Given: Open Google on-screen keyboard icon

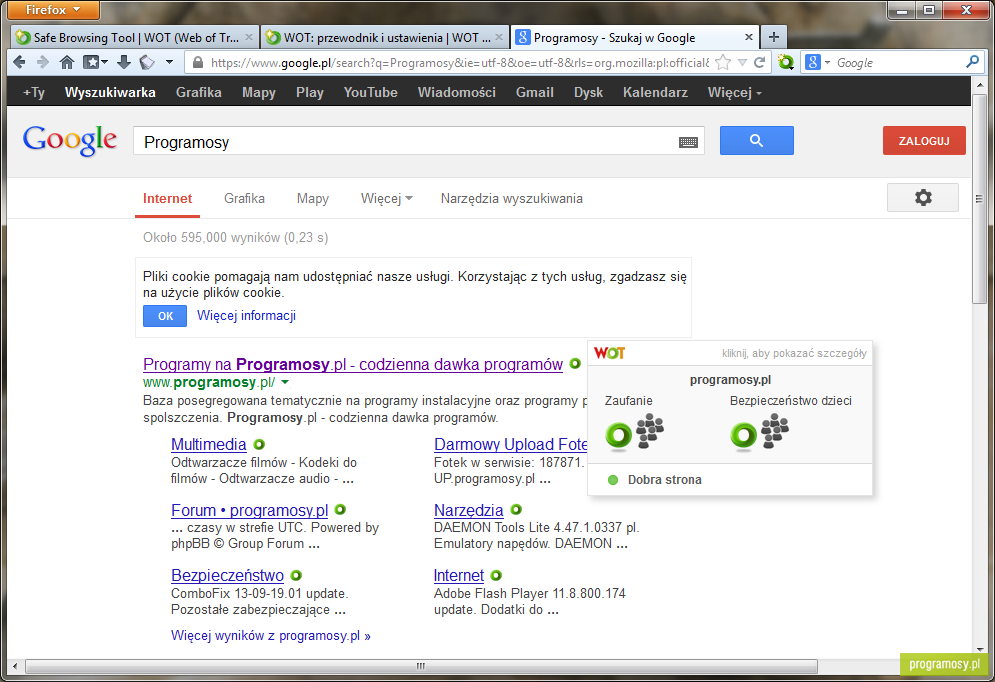Looking at the screenshot, I should point(688,142).
